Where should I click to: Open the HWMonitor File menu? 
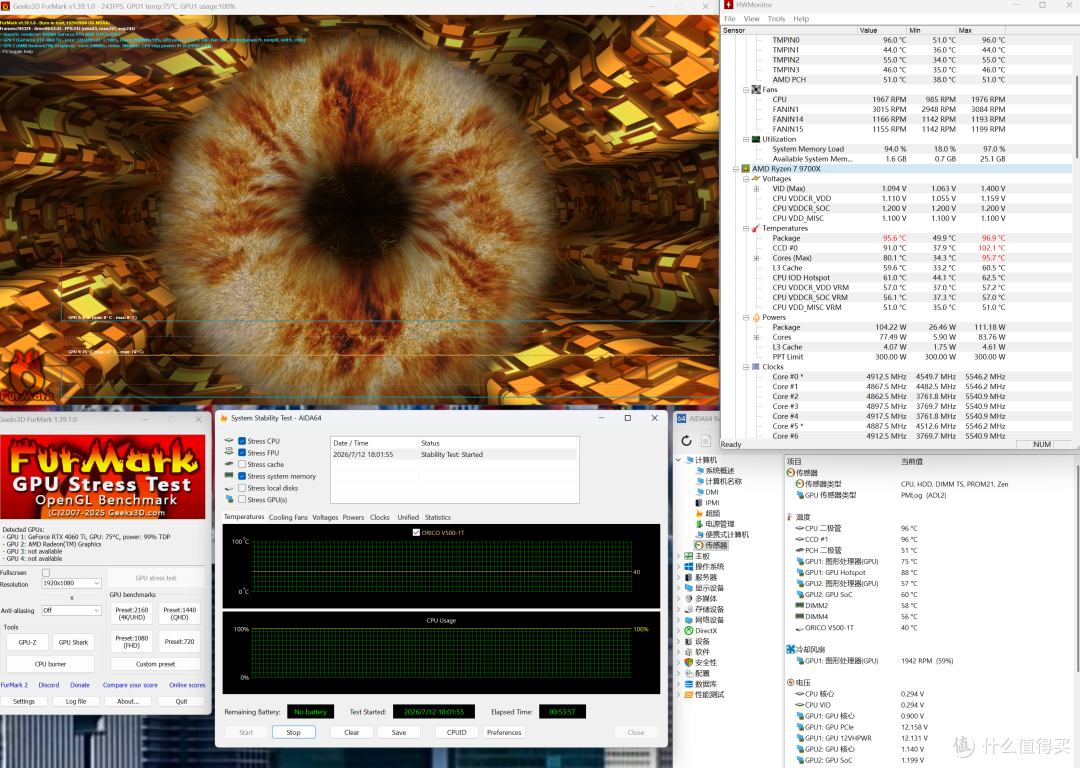[730, 19]
